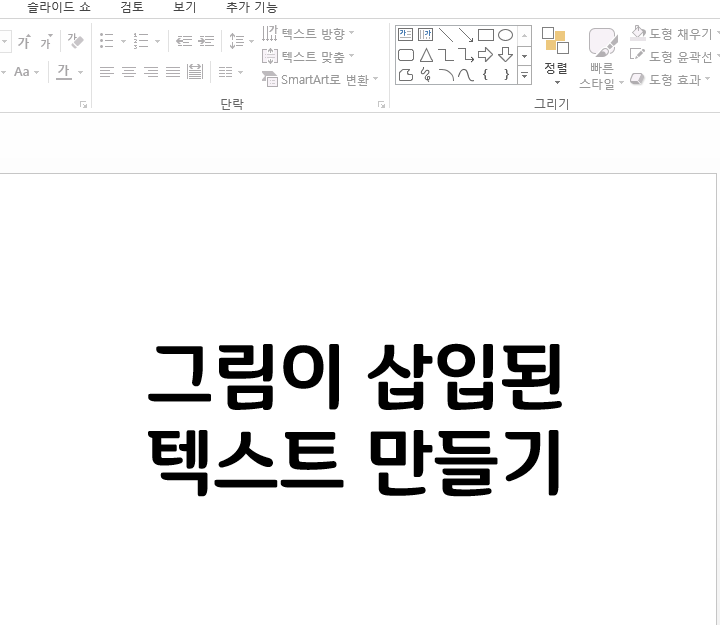
Task: Decrease font size with smaller 가 icon
Action: [46, 41]
